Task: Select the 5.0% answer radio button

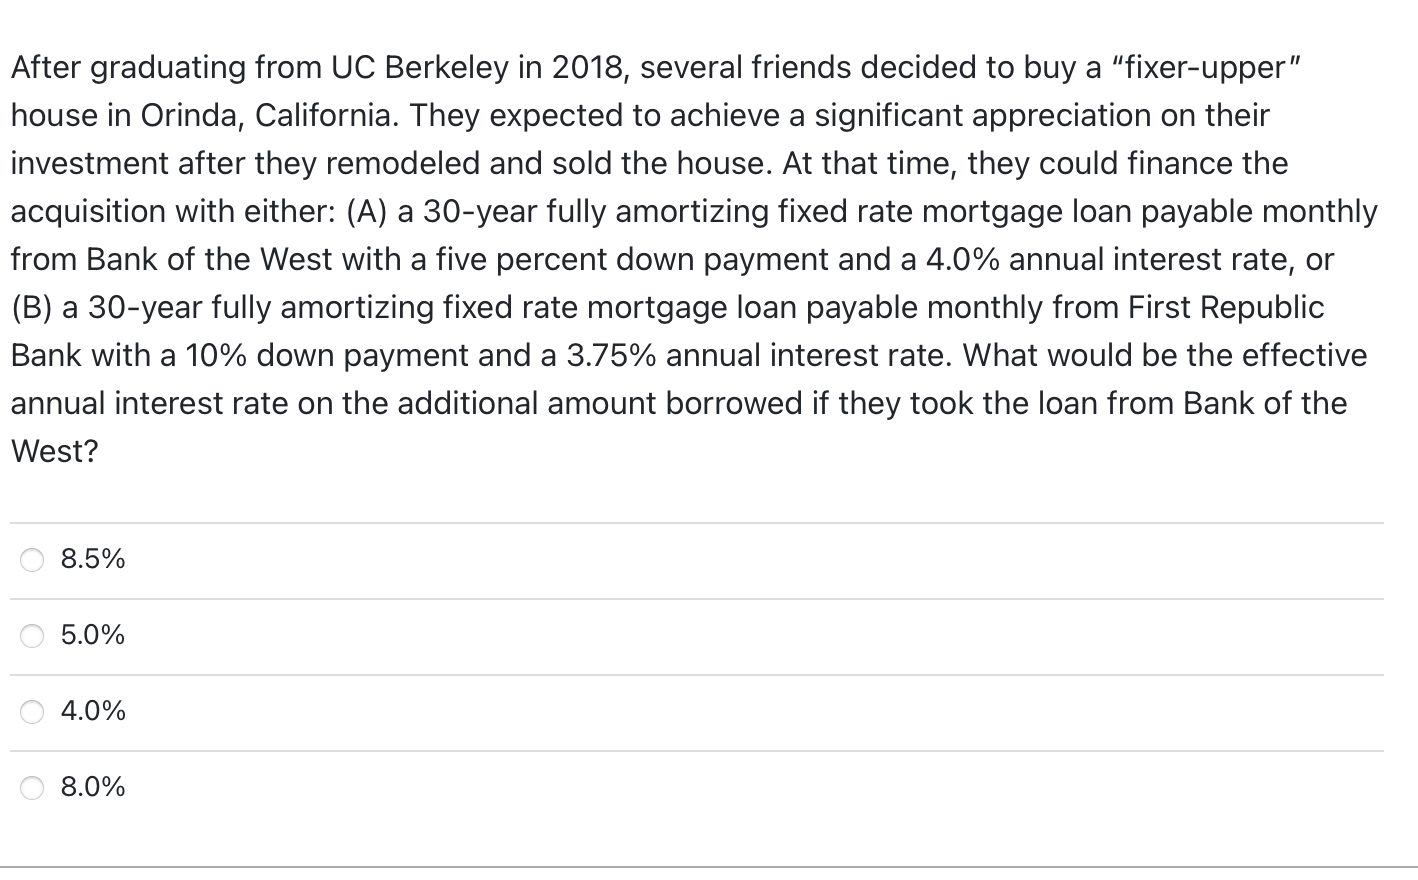Action: (31, 636)
